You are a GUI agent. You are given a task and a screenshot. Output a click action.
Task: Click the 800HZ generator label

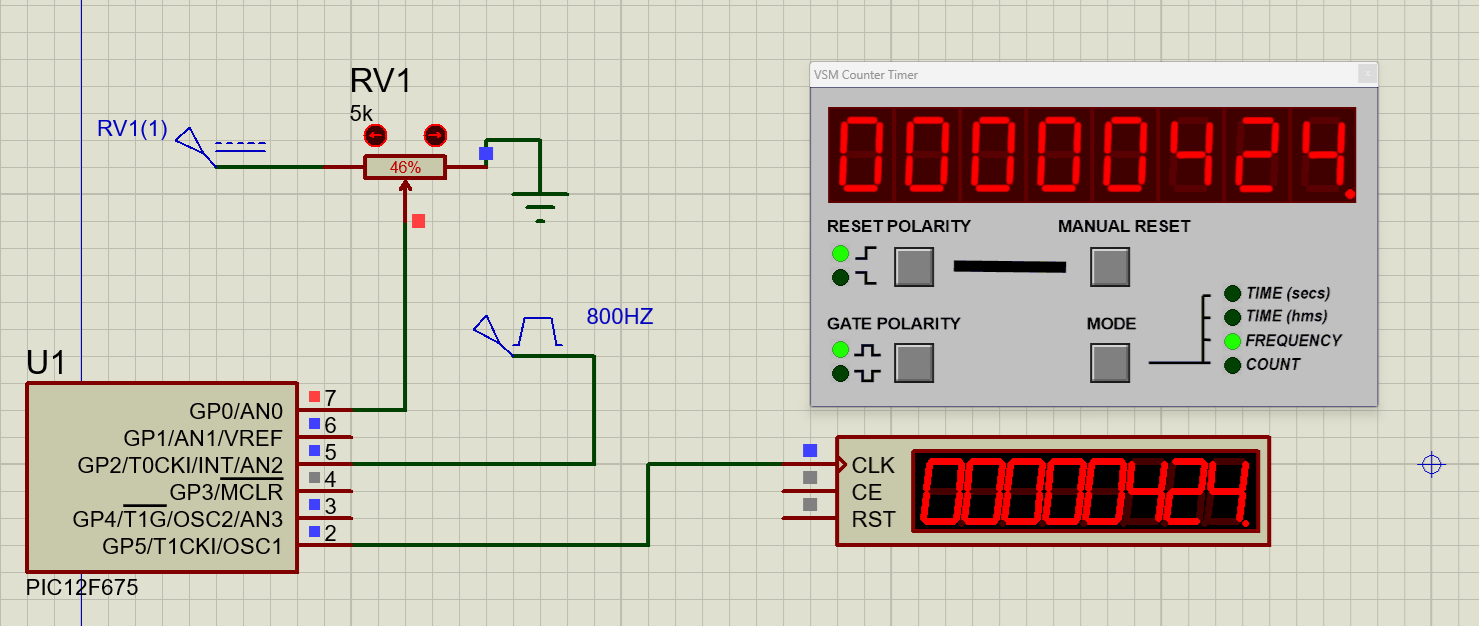620,317
